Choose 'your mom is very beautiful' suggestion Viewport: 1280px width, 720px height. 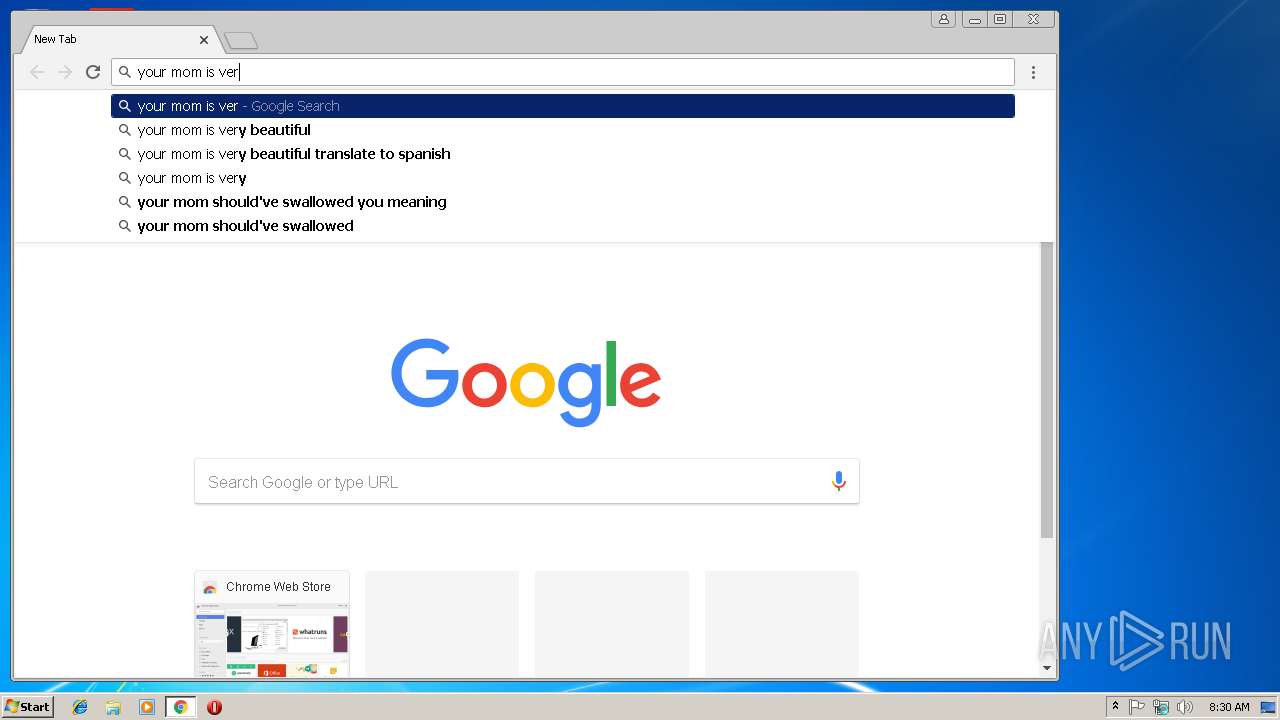[x=563, y=130]
